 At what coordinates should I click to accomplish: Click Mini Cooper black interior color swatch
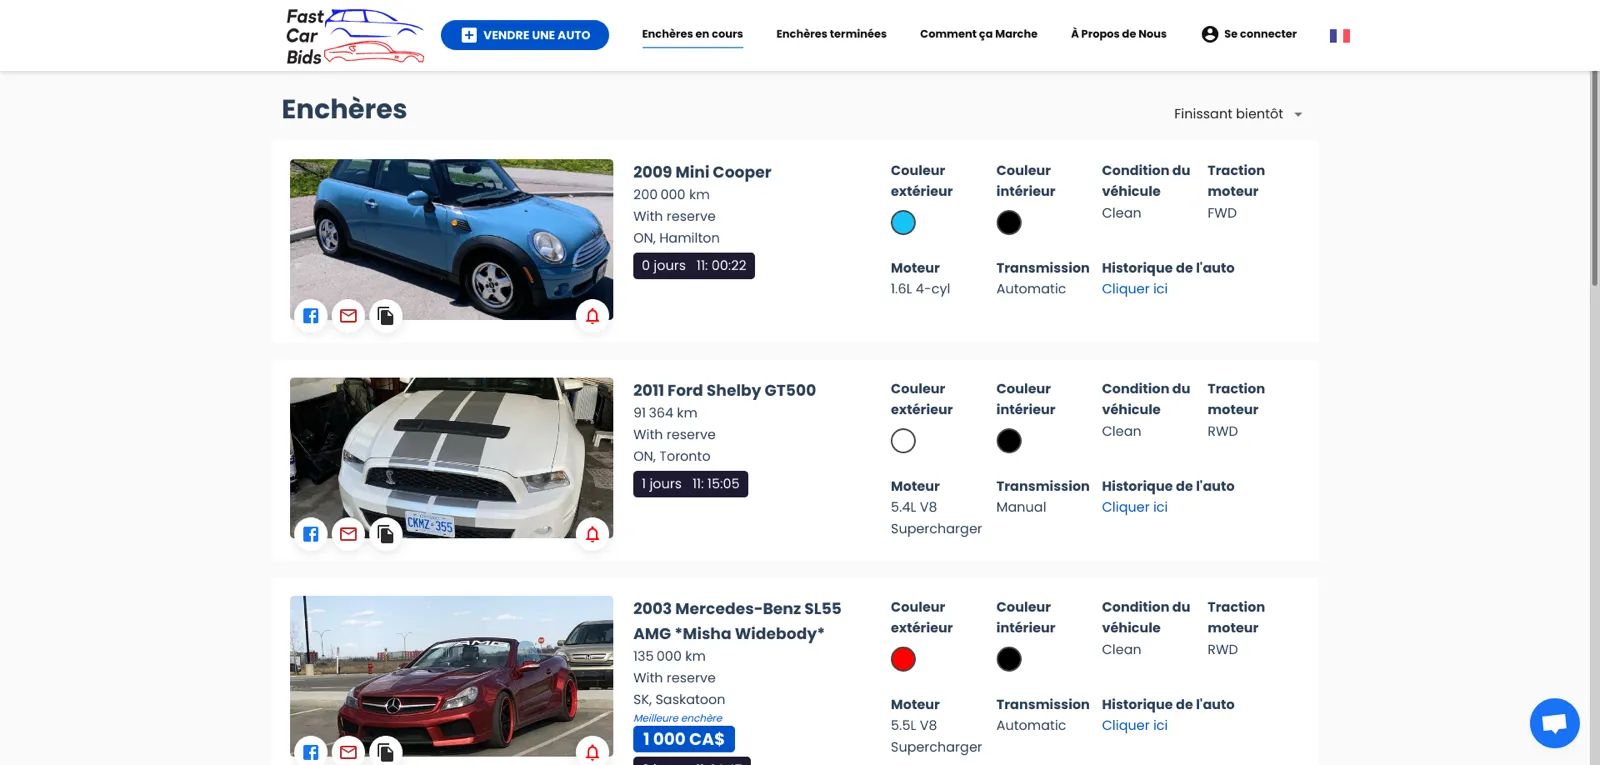(x=1009, y=223)
